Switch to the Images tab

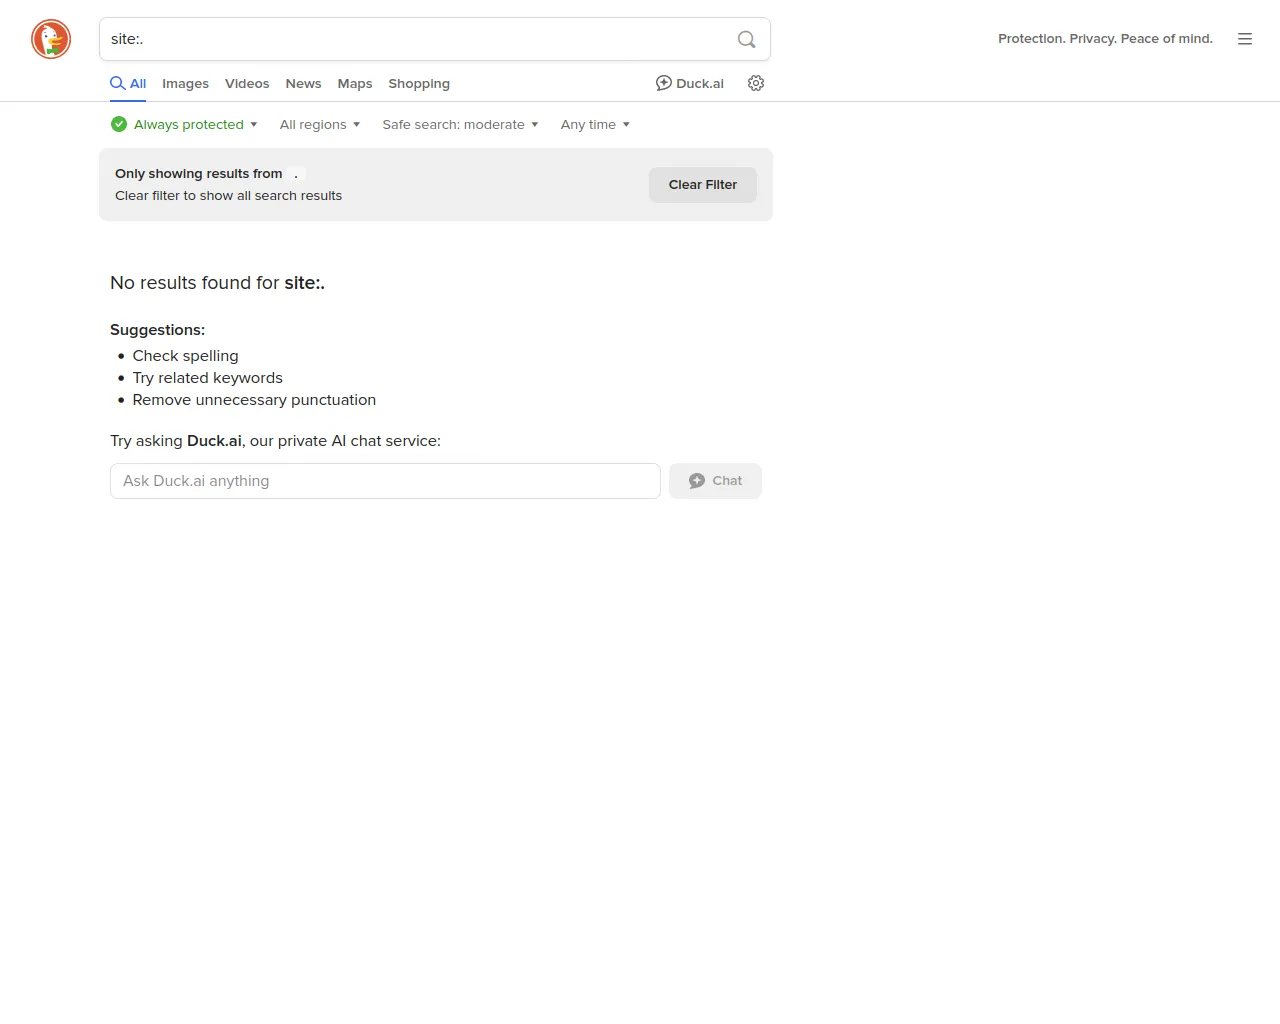(185, 84)
